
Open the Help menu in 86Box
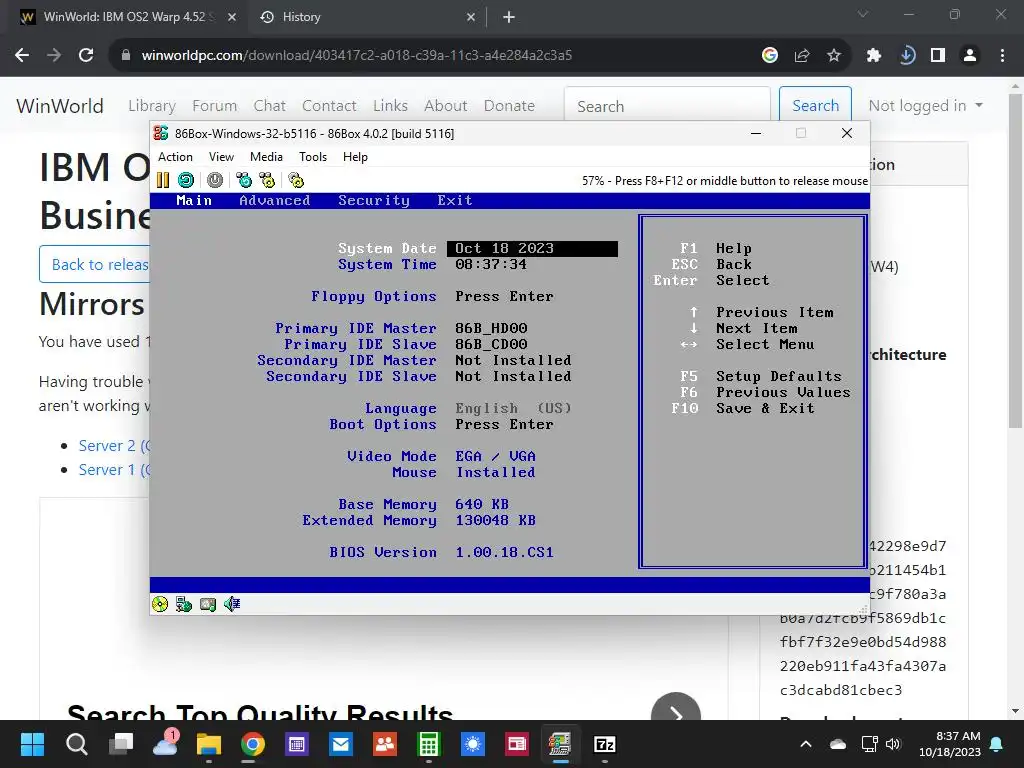(x=355, y=157)
